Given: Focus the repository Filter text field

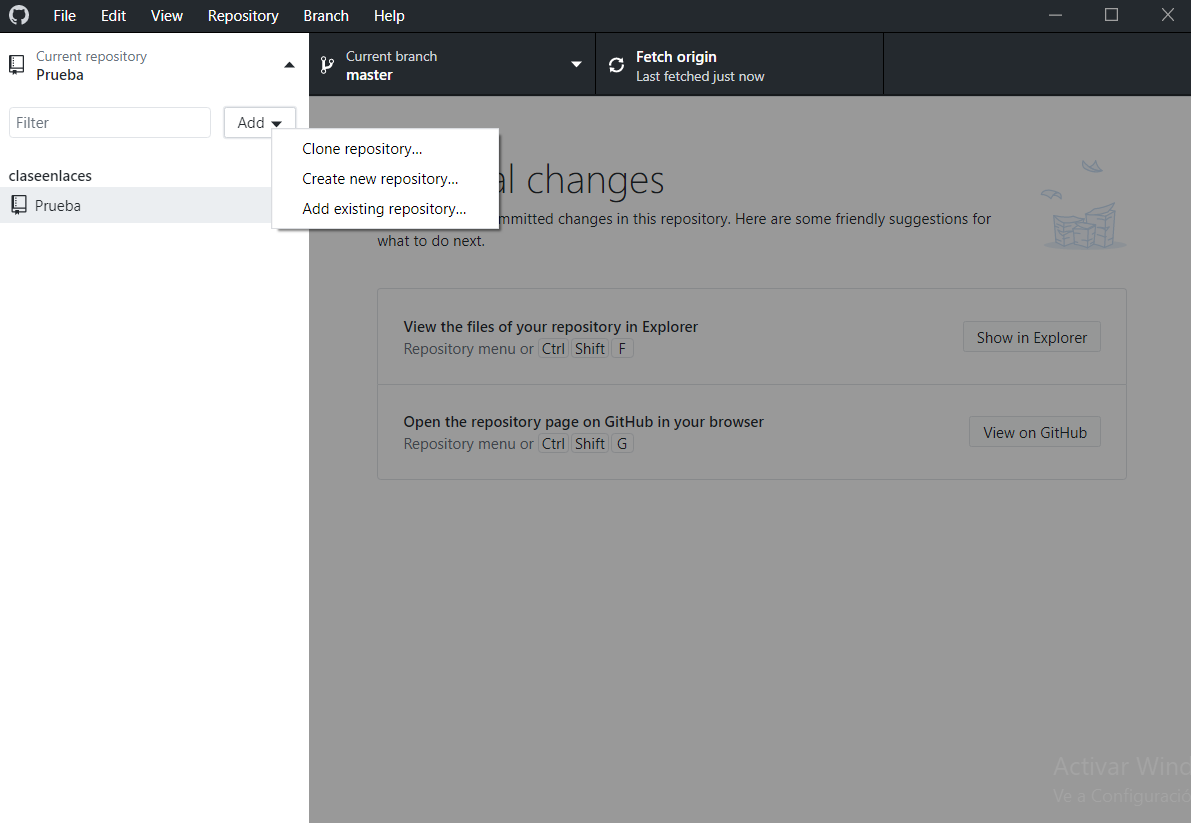Looking at the screenshot, I should (x=110, y=123).
